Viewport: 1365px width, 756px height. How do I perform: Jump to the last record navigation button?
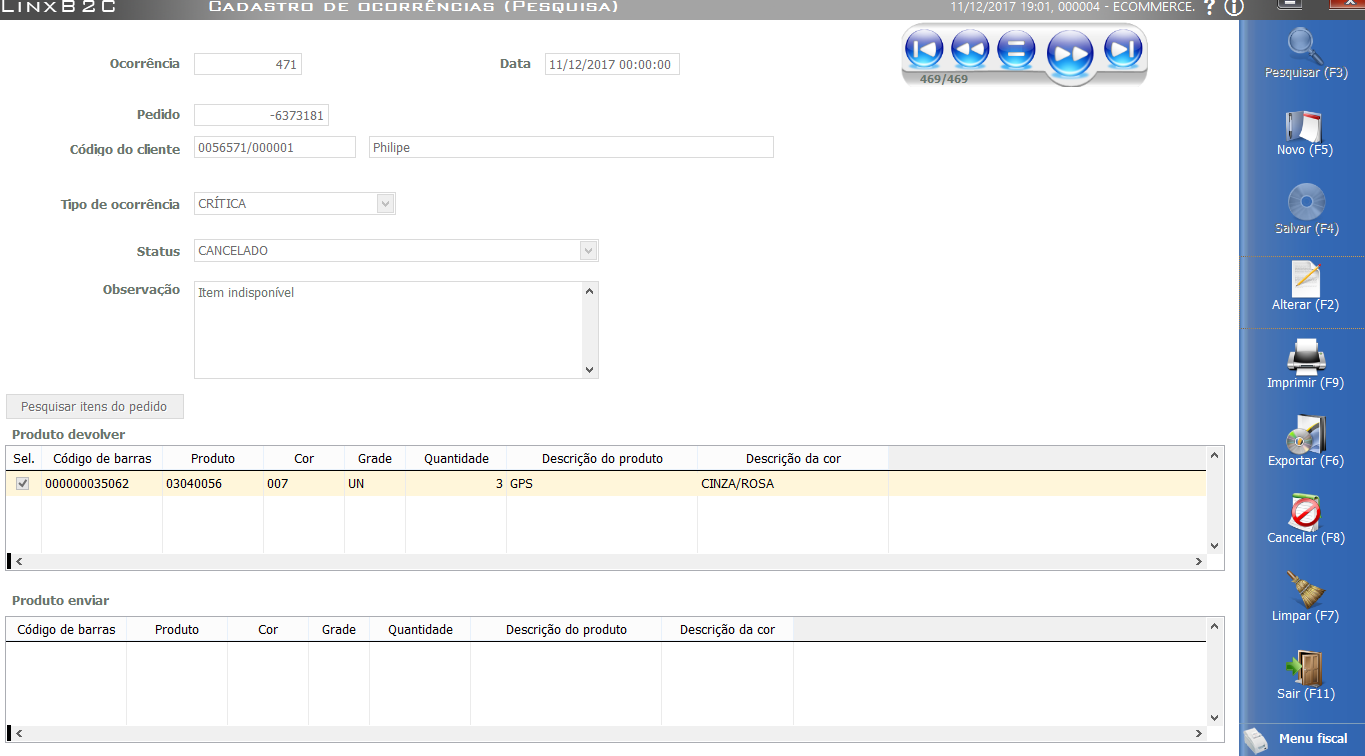[1123, 48]
